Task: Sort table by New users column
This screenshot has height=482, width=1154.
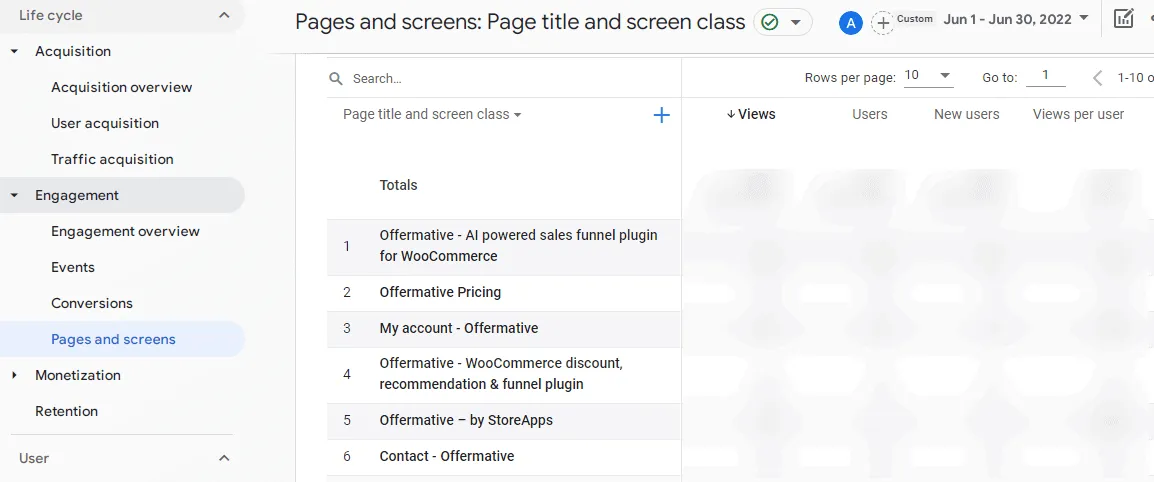Action: pyautogui.click(x=966, y=114)
